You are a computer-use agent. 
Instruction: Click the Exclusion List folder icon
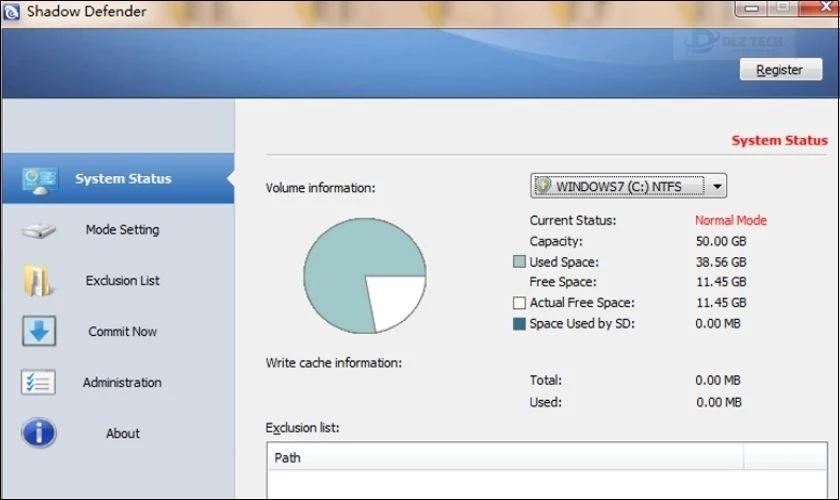(38, 280)
